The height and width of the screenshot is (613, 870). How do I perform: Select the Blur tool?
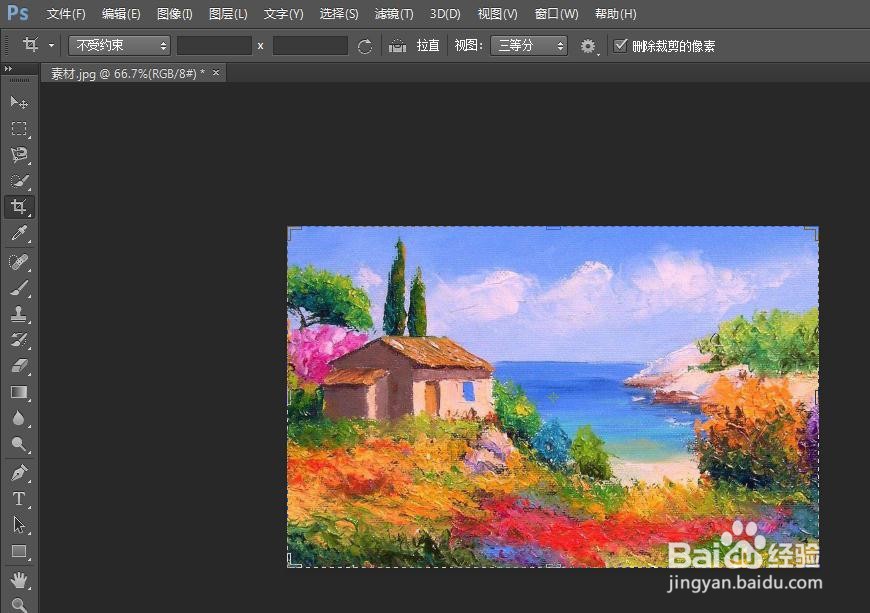19,418
